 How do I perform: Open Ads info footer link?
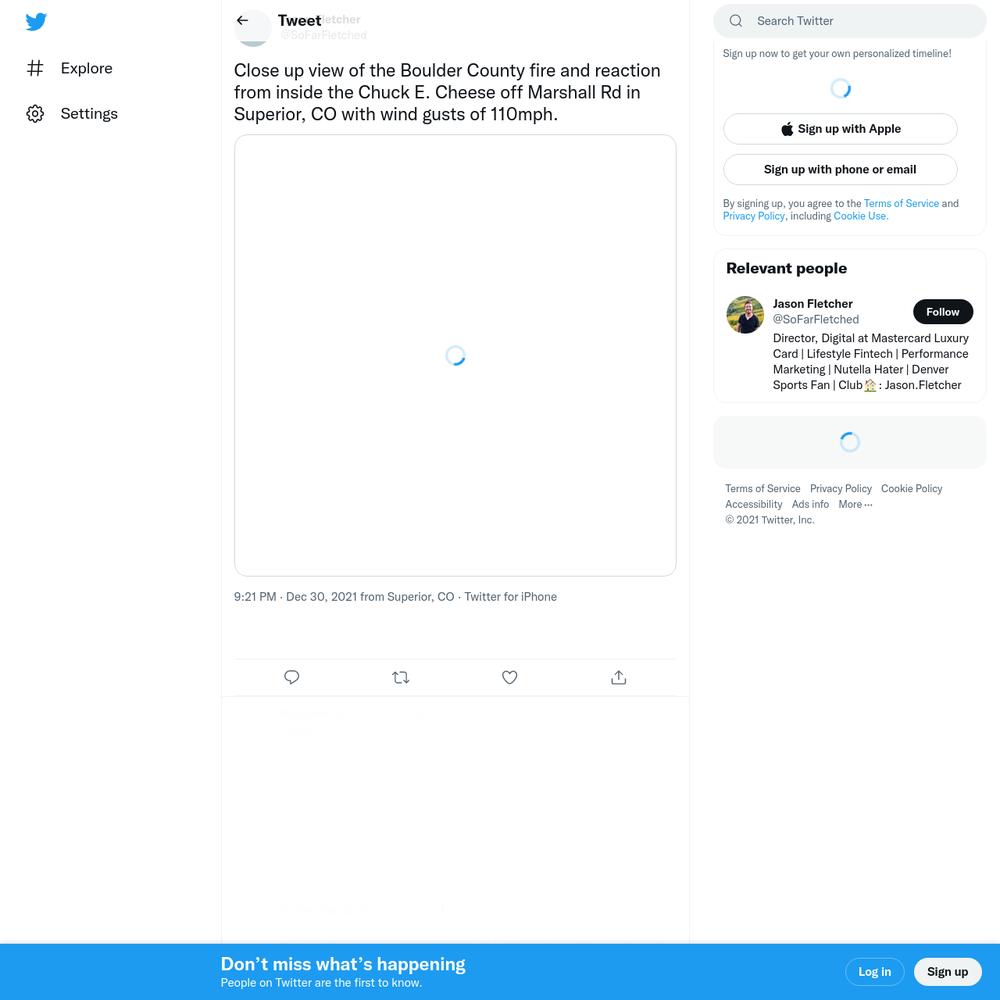[x=810, y=504]
